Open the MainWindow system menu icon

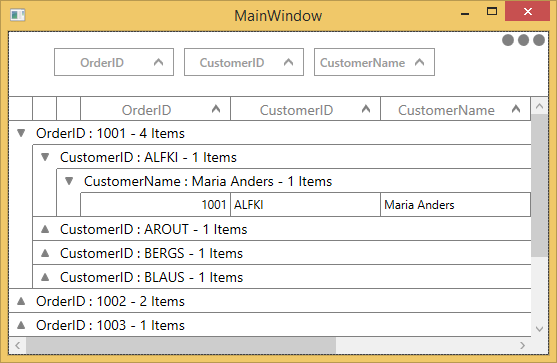click(18, 15)
